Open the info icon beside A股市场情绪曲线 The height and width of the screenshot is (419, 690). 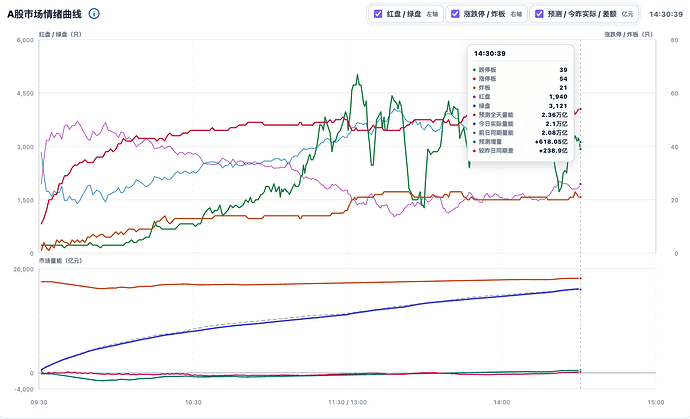pos(94,14)
